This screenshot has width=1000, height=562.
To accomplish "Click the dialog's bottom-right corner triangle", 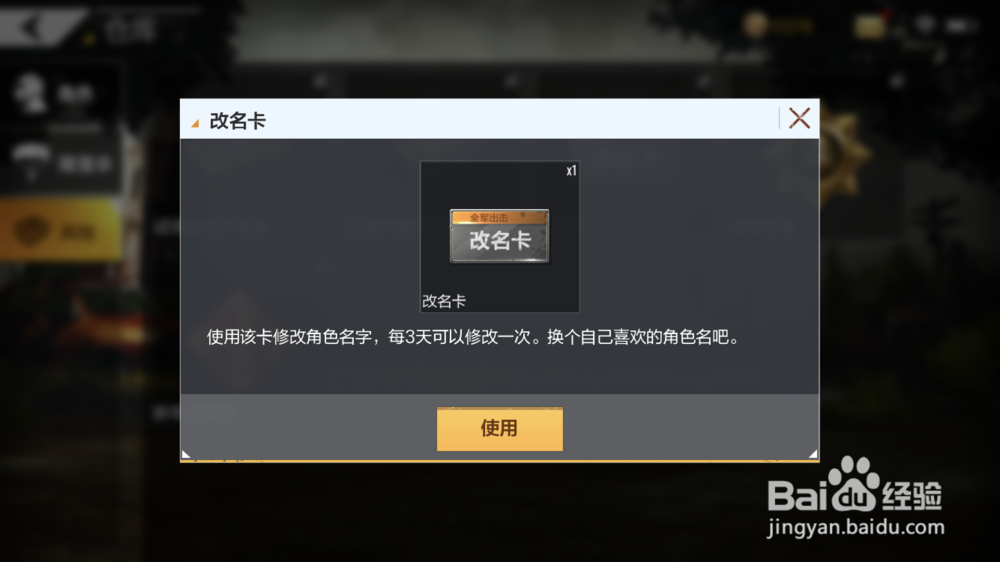I will [813, 454].
